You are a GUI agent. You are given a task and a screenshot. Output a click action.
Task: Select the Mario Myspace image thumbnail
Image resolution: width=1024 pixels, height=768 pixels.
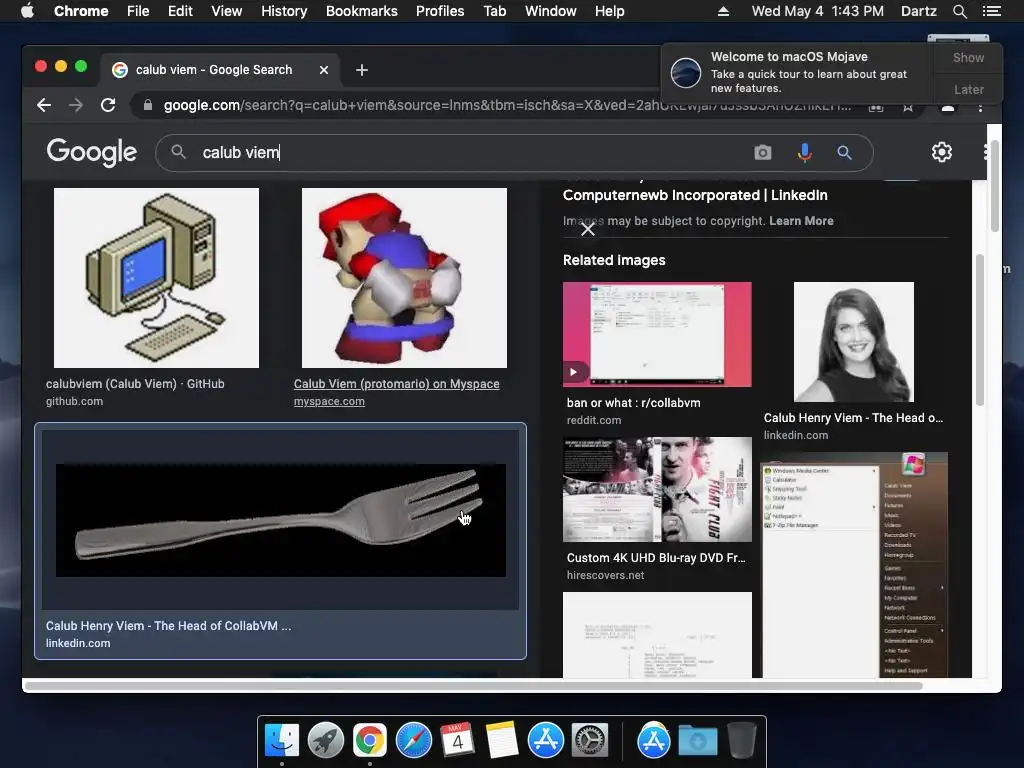pyautogui.click(x=404, y=278)
